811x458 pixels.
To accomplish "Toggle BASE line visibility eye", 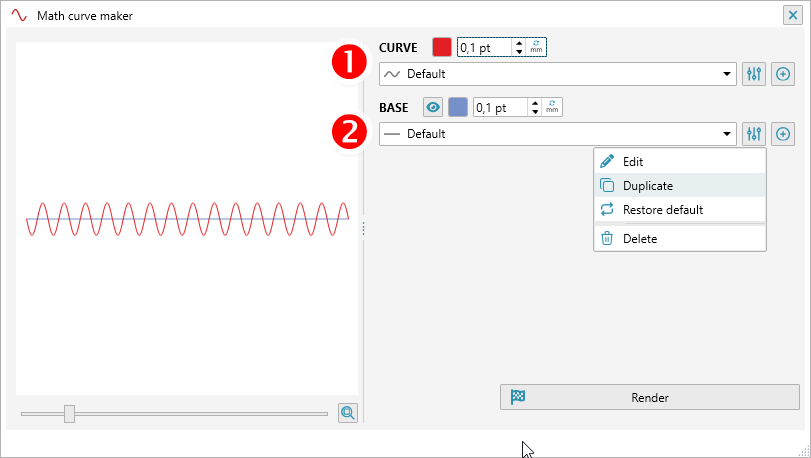I will 433,108.
